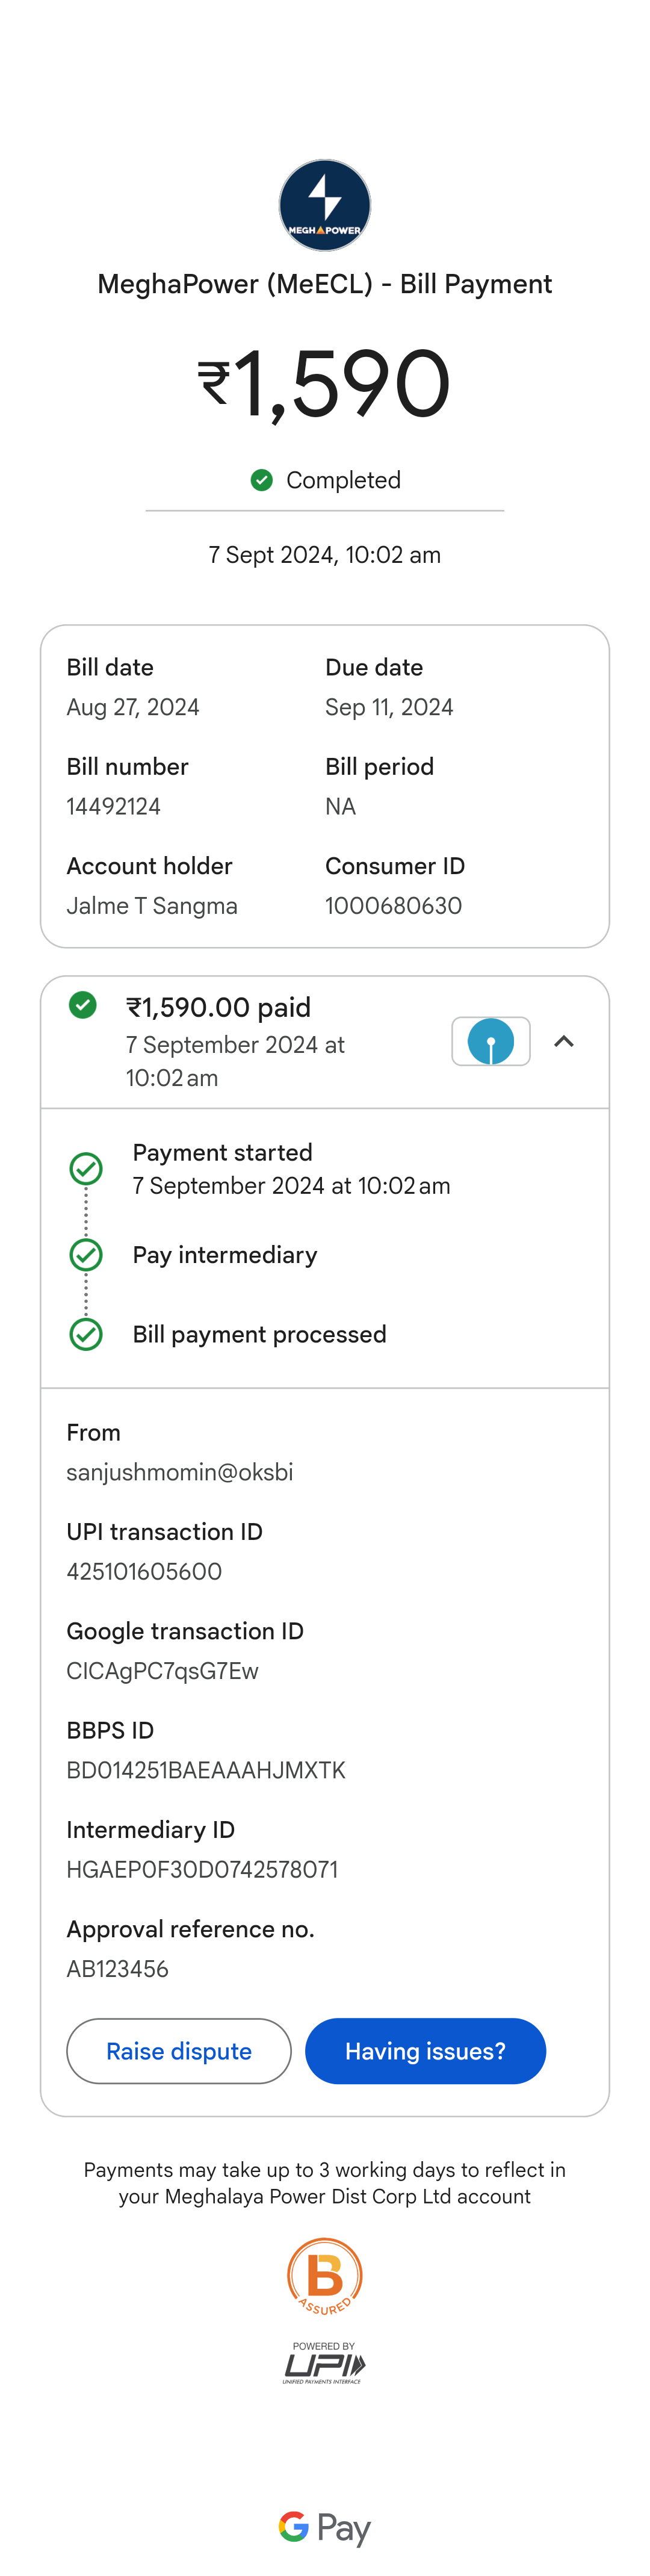650x2576 pixels.
Task: Tap Payment started step check icon
Action: (x=86, y=1168)
